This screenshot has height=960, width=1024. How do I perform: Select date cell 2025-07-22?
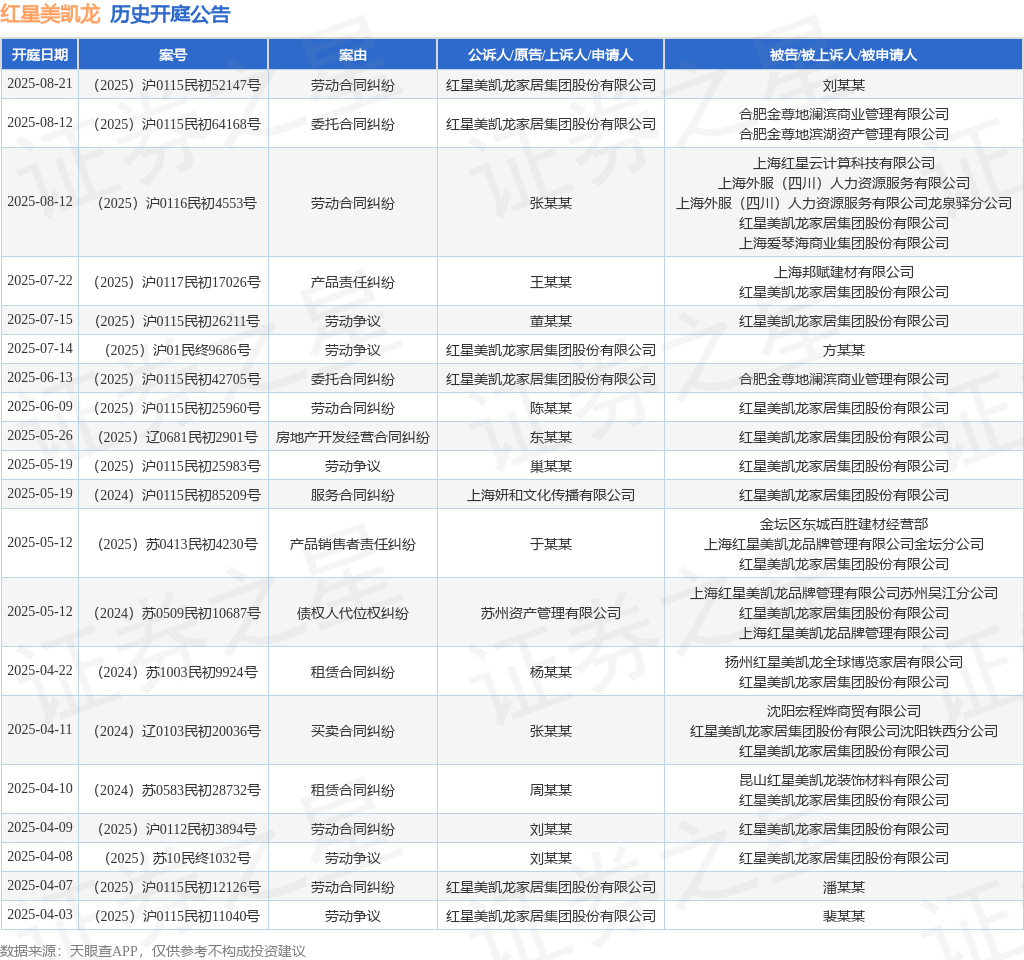(x=40, y=281)
